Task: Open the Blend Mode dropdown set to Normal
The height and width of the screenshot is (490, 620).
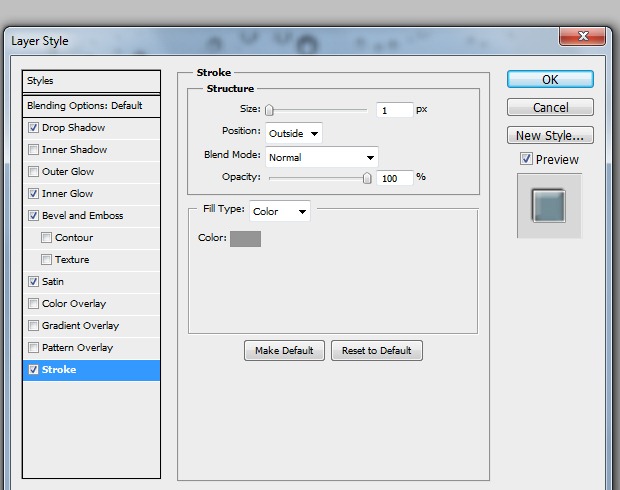Action: pyautogui.click(x=322, y=157)
